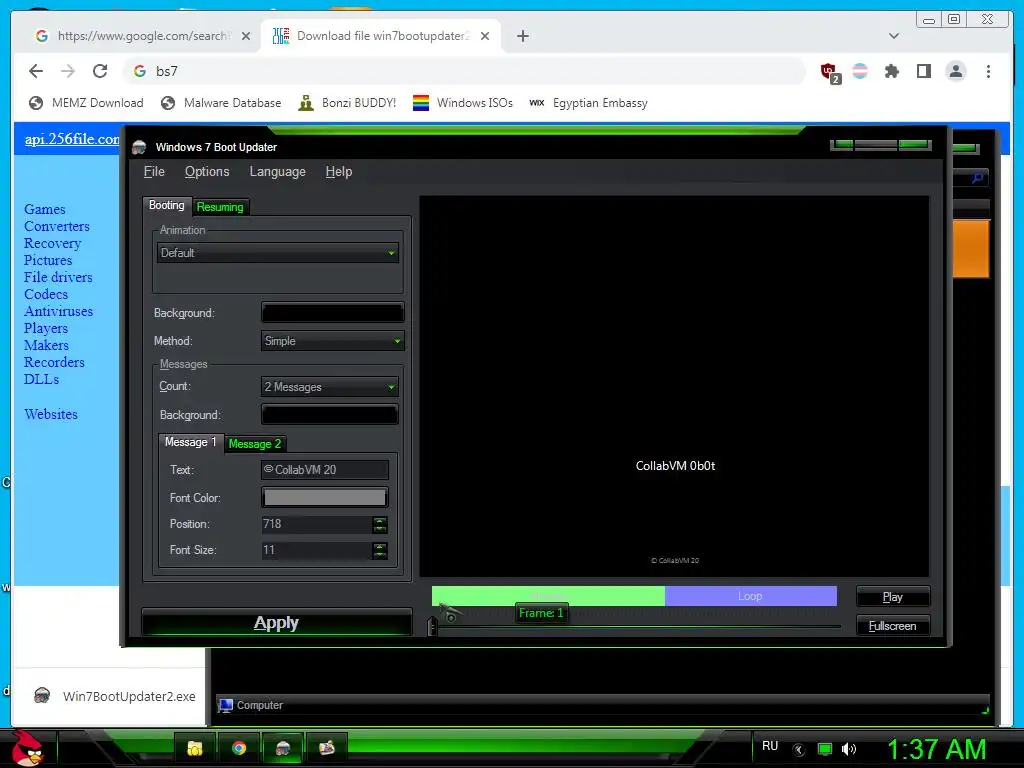Expand the Count 2 Messages dropdown
The width and height of the screenshot is (1024, 768).
(330, 387)
